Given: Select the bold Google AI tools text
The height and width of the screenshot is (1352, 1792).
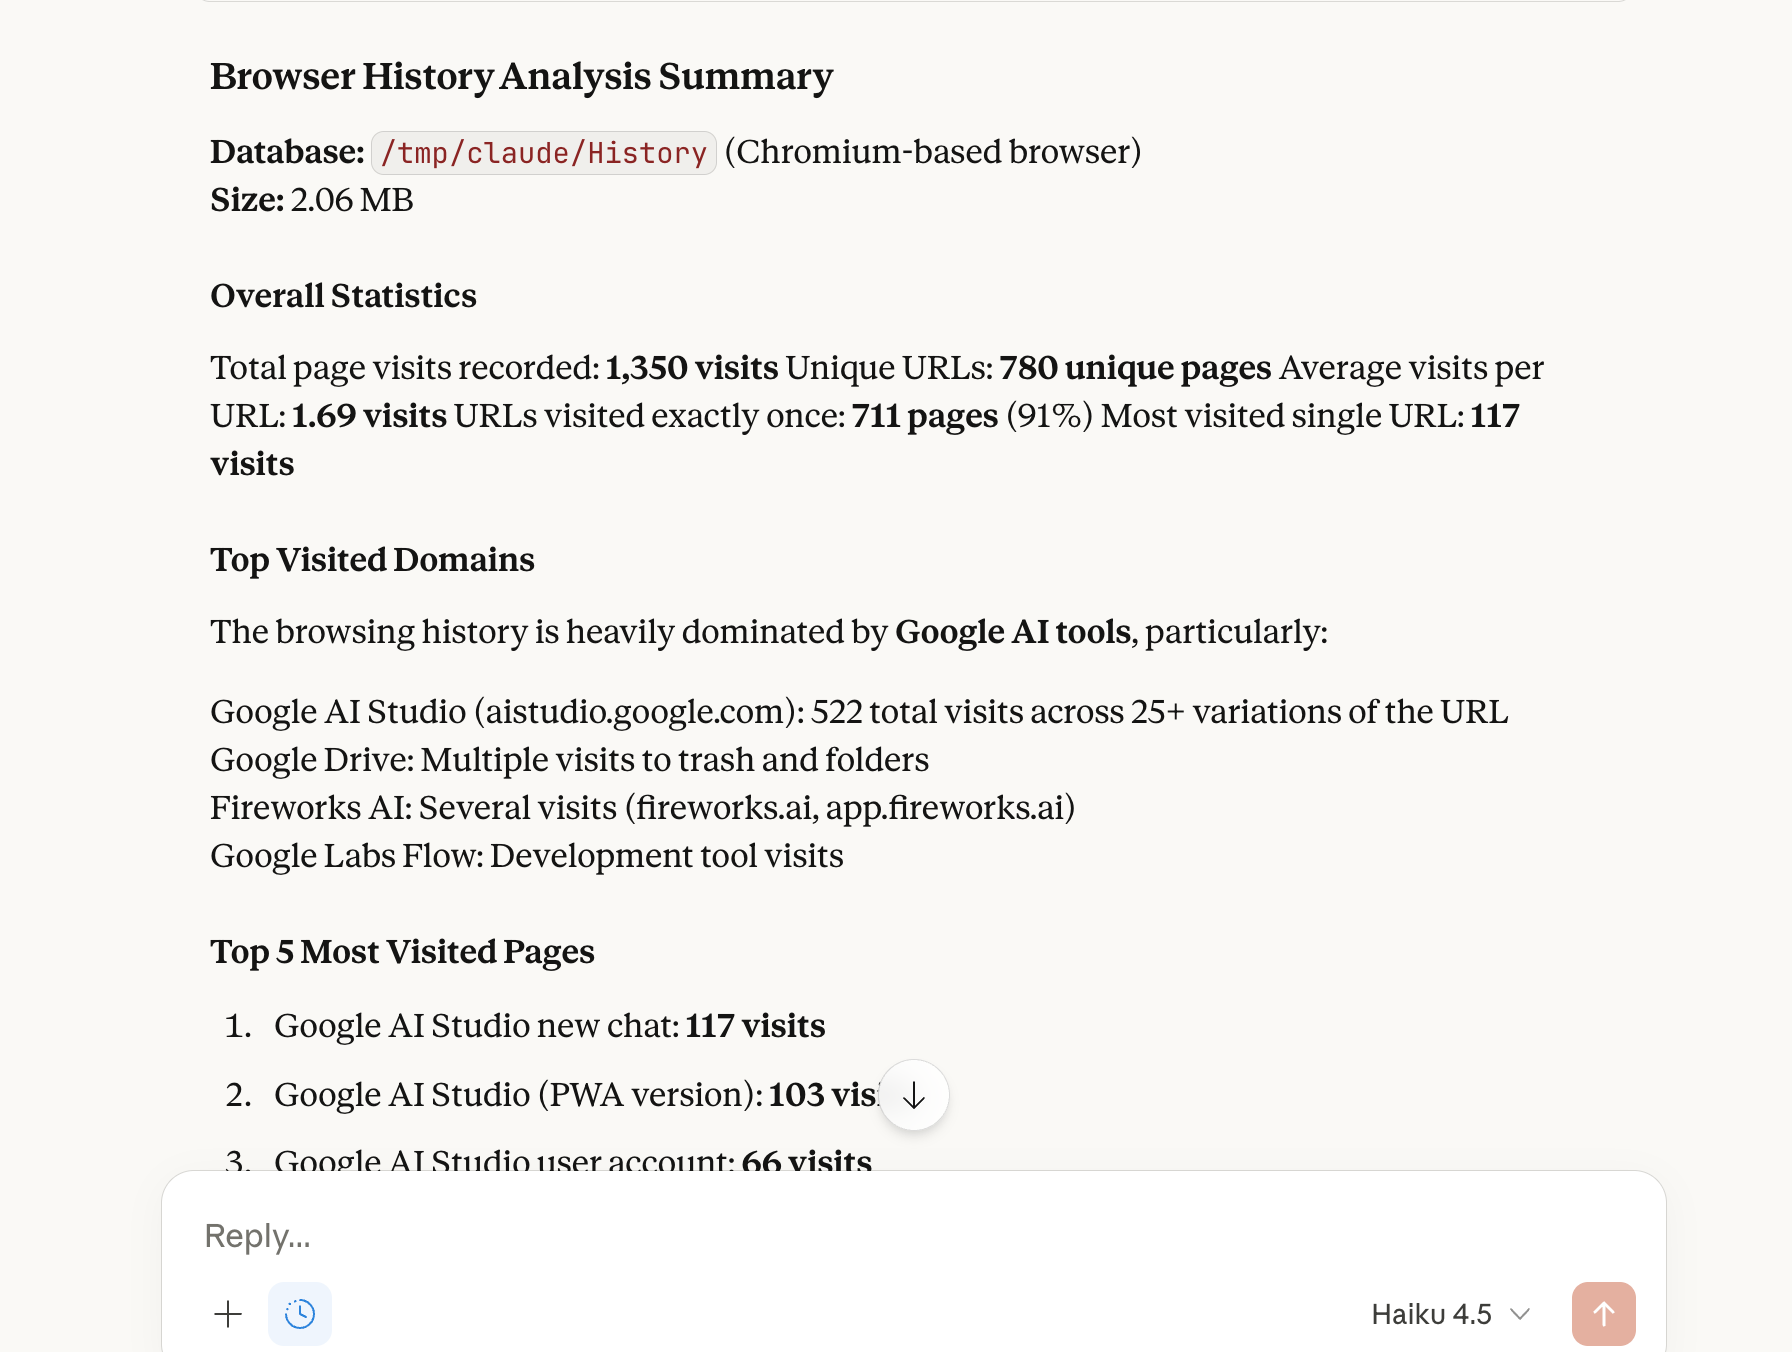Looking at the screenshot, I should 1011,632.
